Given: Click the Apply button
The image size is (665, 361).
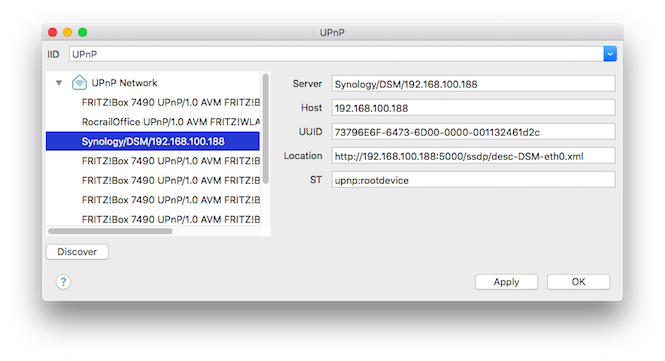Looking at the screenshot, I should coord(506,282).
